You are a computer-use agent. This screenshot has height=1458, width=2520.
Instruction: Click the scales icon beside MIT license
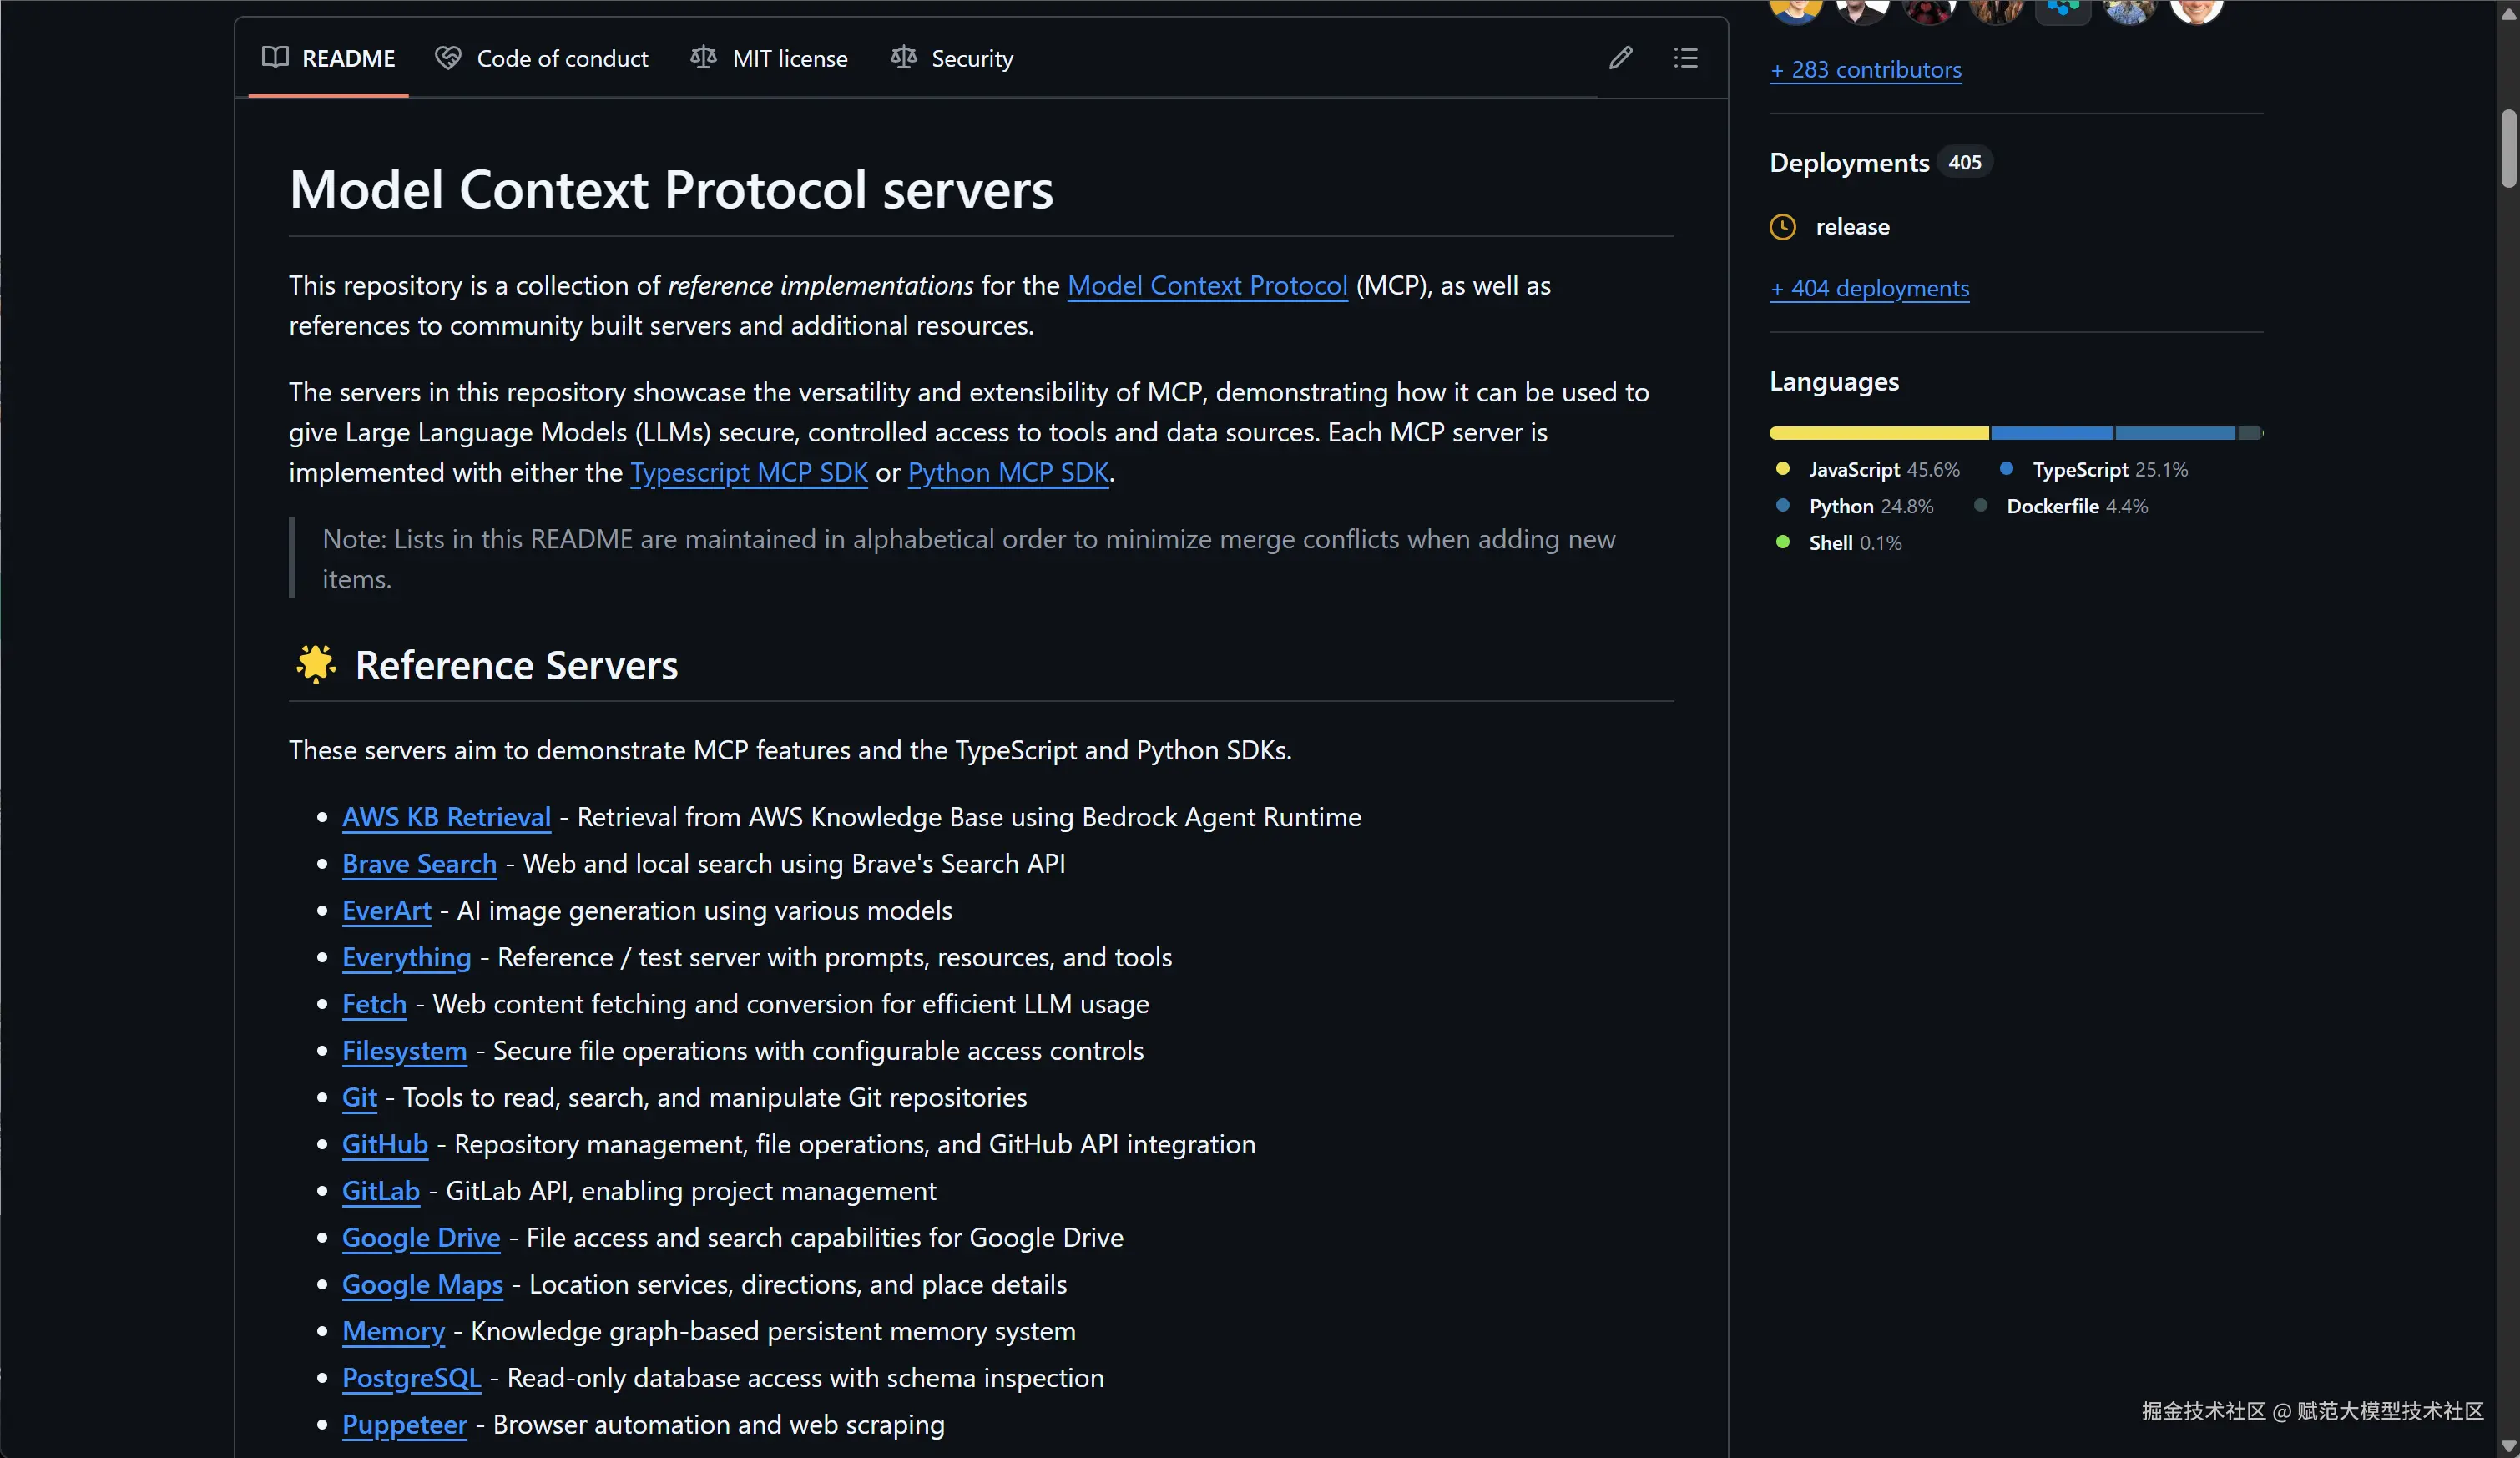click(x=703, y=58)
